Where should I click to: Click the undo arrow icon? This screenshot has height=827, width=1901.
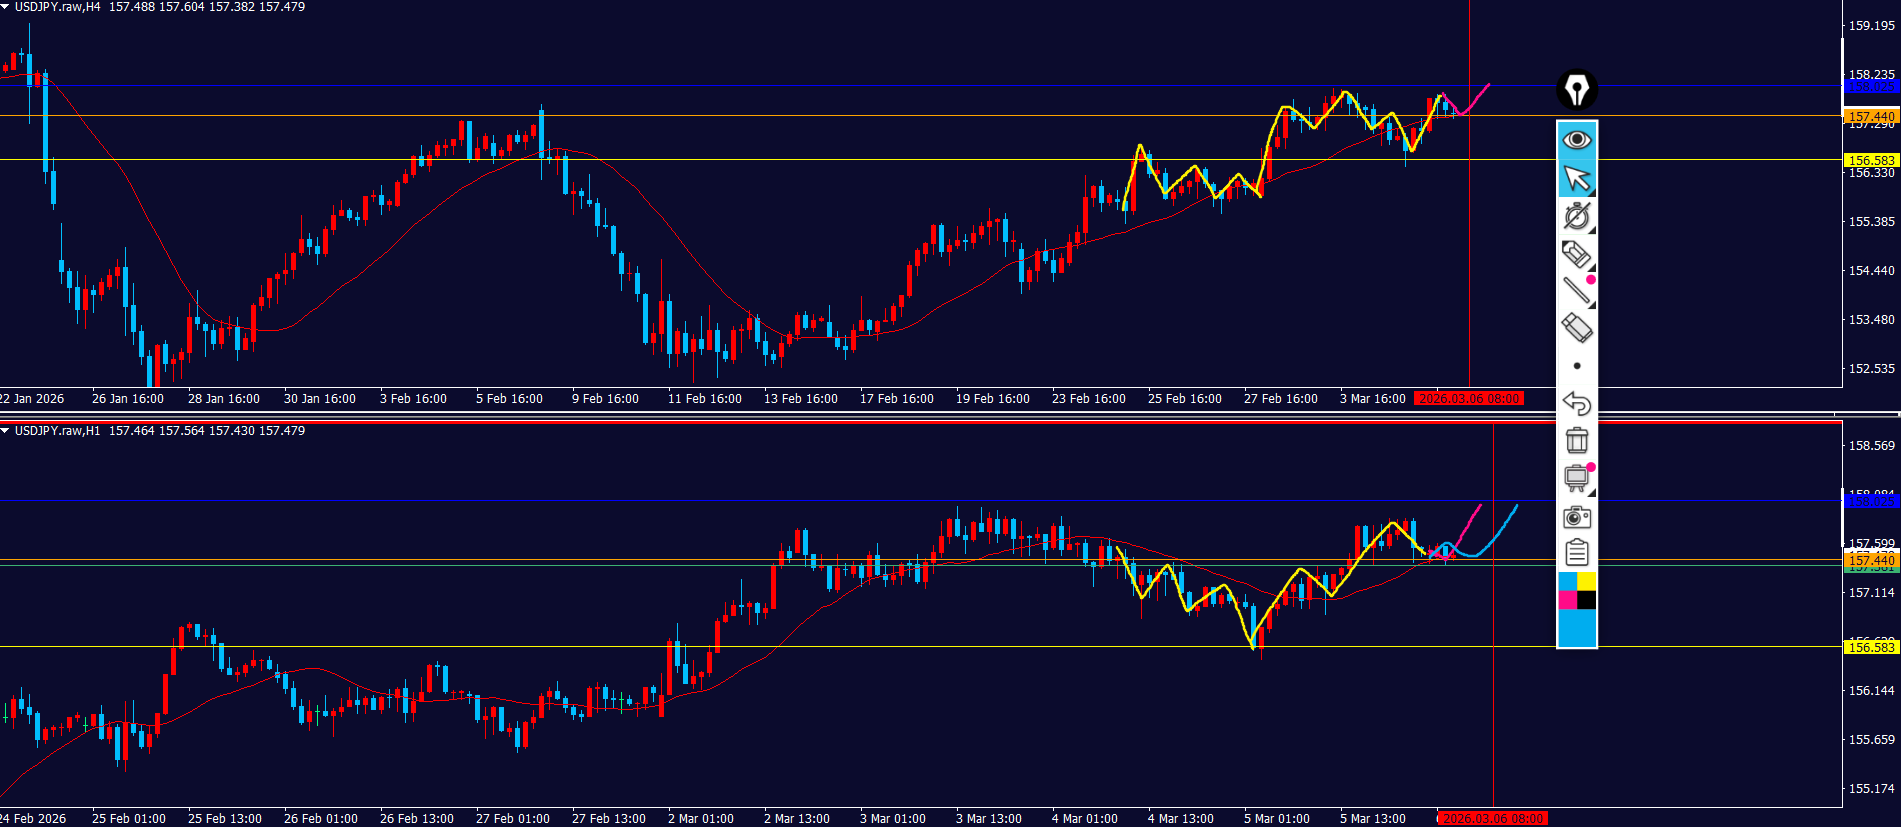1576,403
